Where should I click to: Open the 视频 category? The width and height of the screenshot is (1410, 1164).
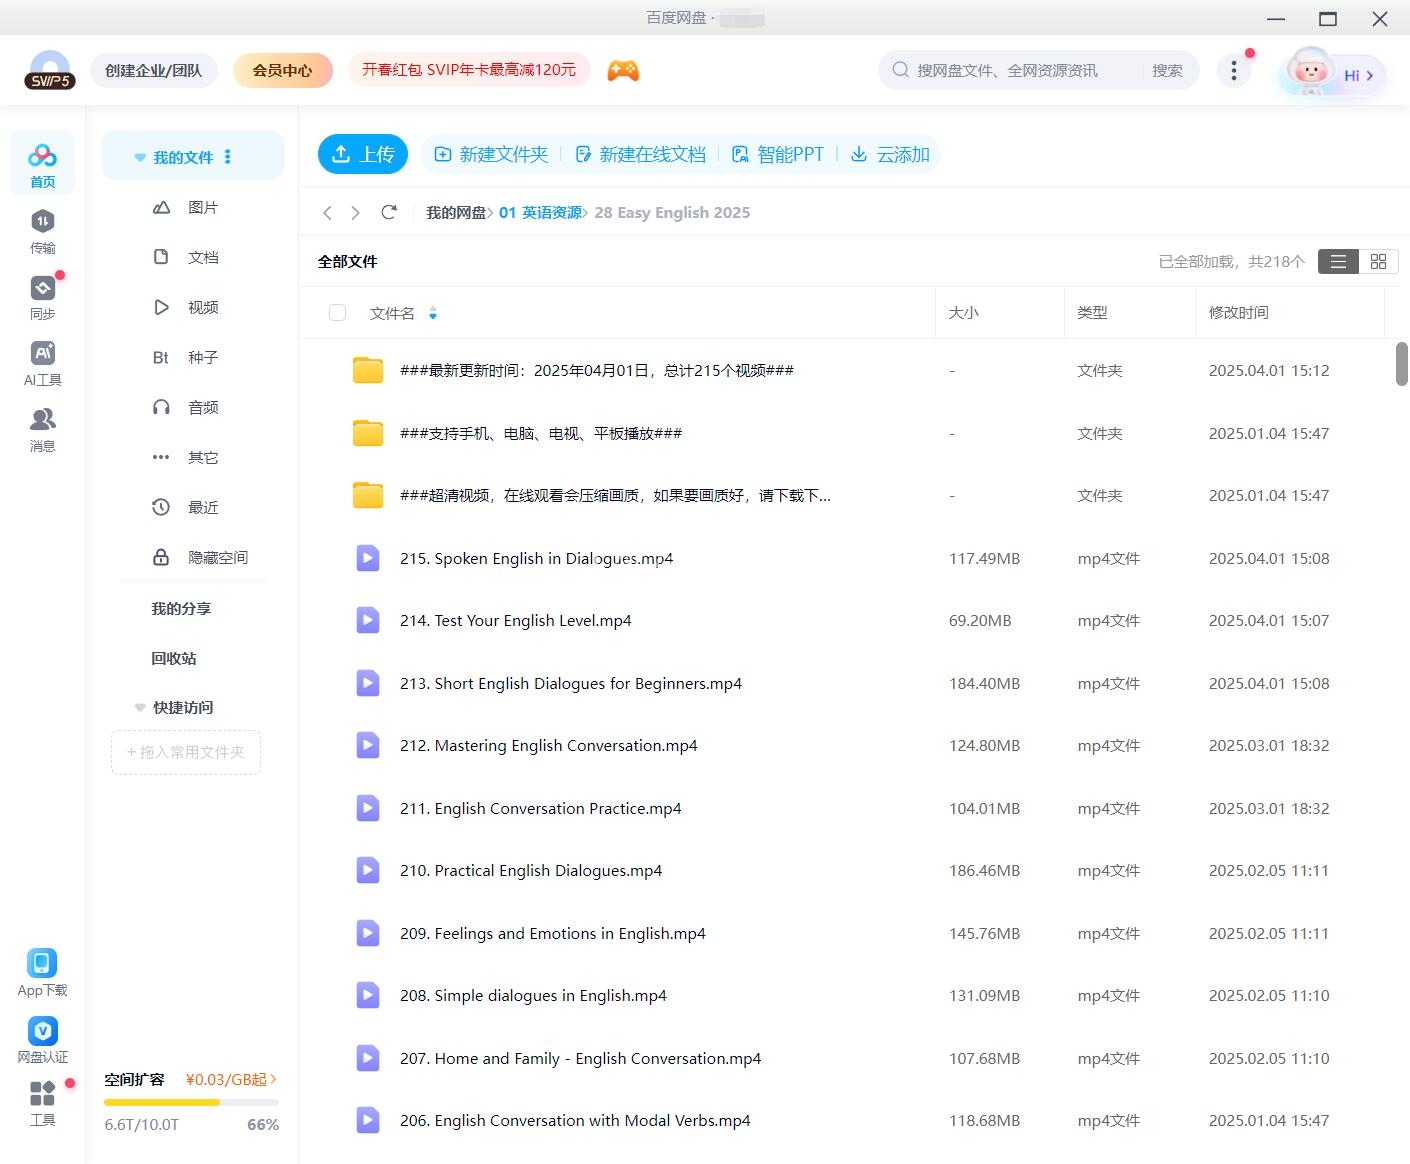(185, 307)
